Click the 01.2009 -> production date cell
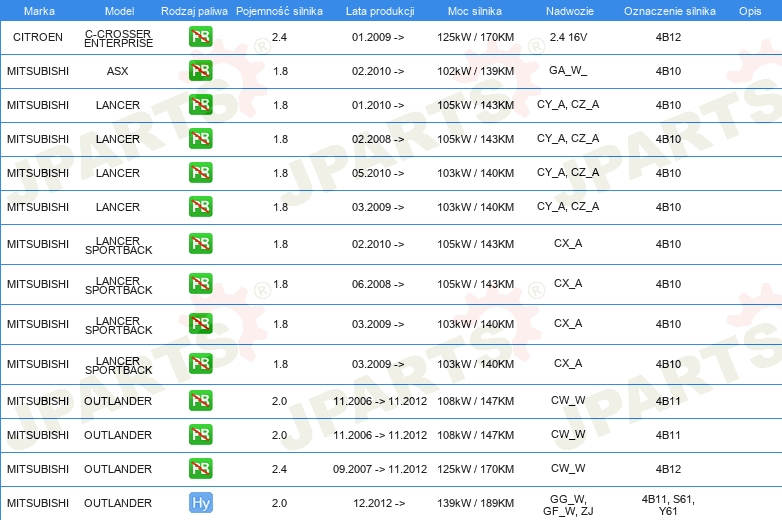This screenshot has height=520, width=782. 378,37
